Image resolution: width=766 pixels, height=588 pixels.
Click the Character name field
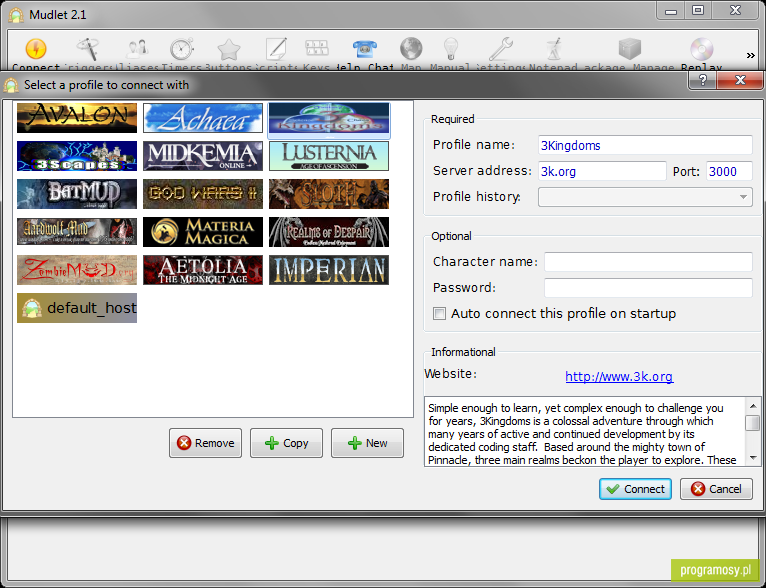(648, 262)
